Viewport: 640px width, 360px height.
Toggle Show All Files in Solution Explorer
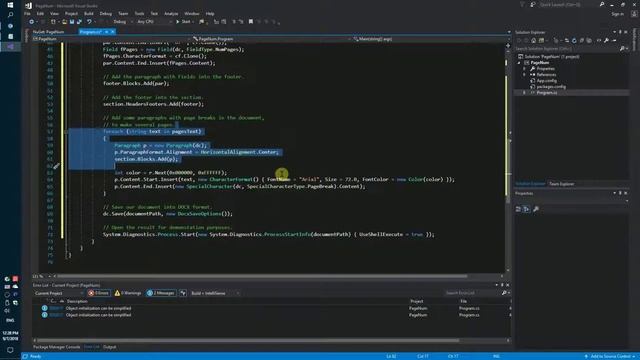point(589,40)
